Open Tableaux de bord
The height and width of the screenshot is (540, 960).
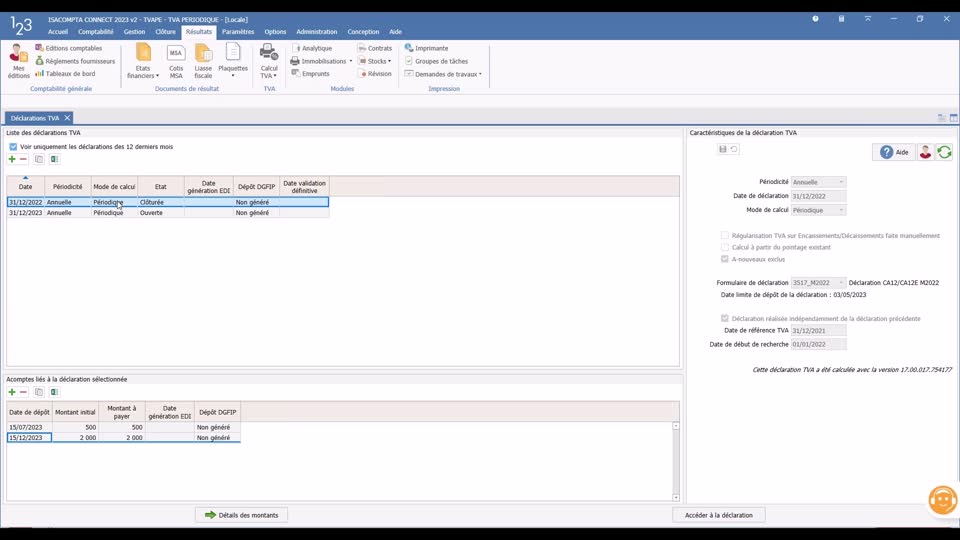pos(65,73)
